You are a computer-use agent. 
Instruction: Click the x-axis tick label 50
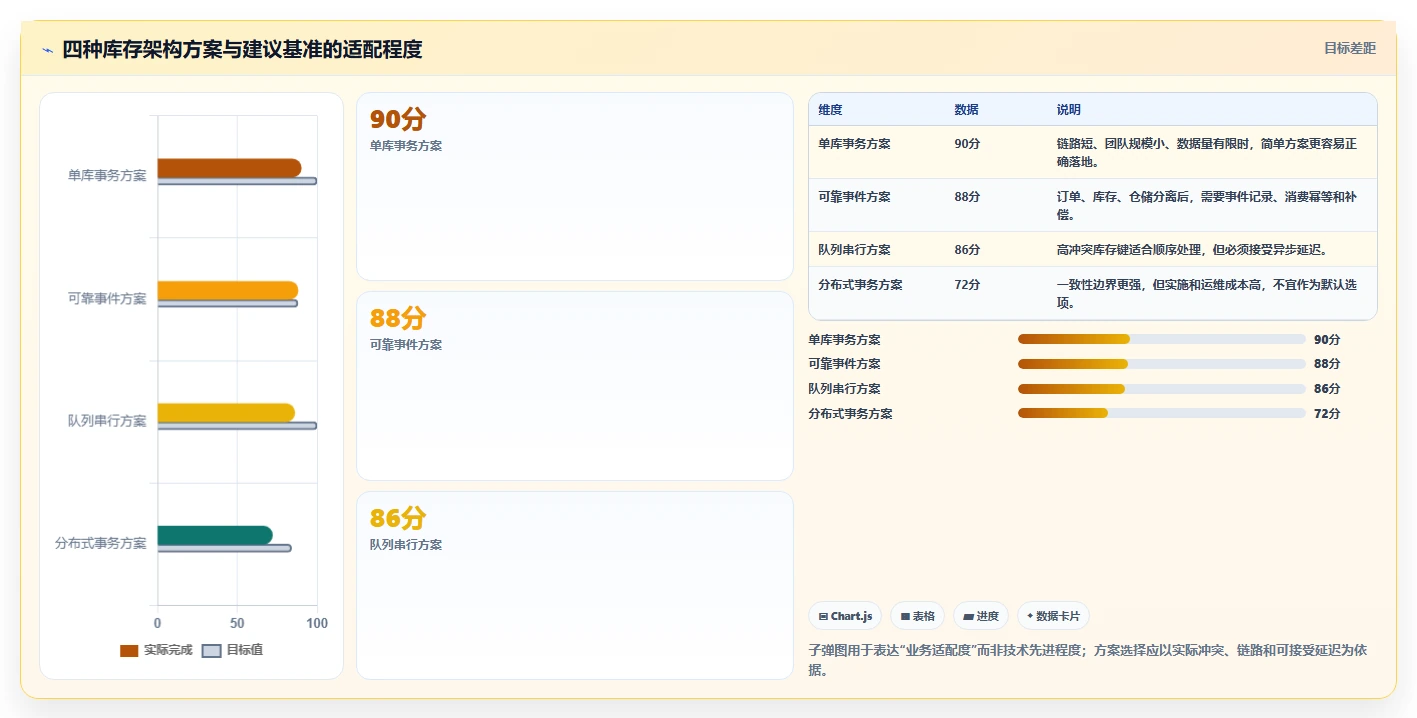(x=237, y=624)
